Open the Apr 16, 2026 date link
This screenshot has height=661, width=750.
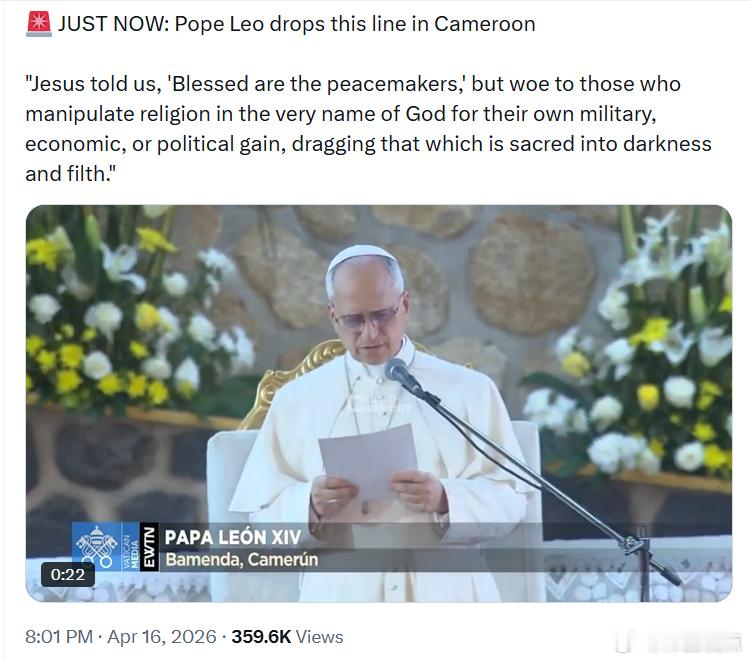tap(162, 637)
